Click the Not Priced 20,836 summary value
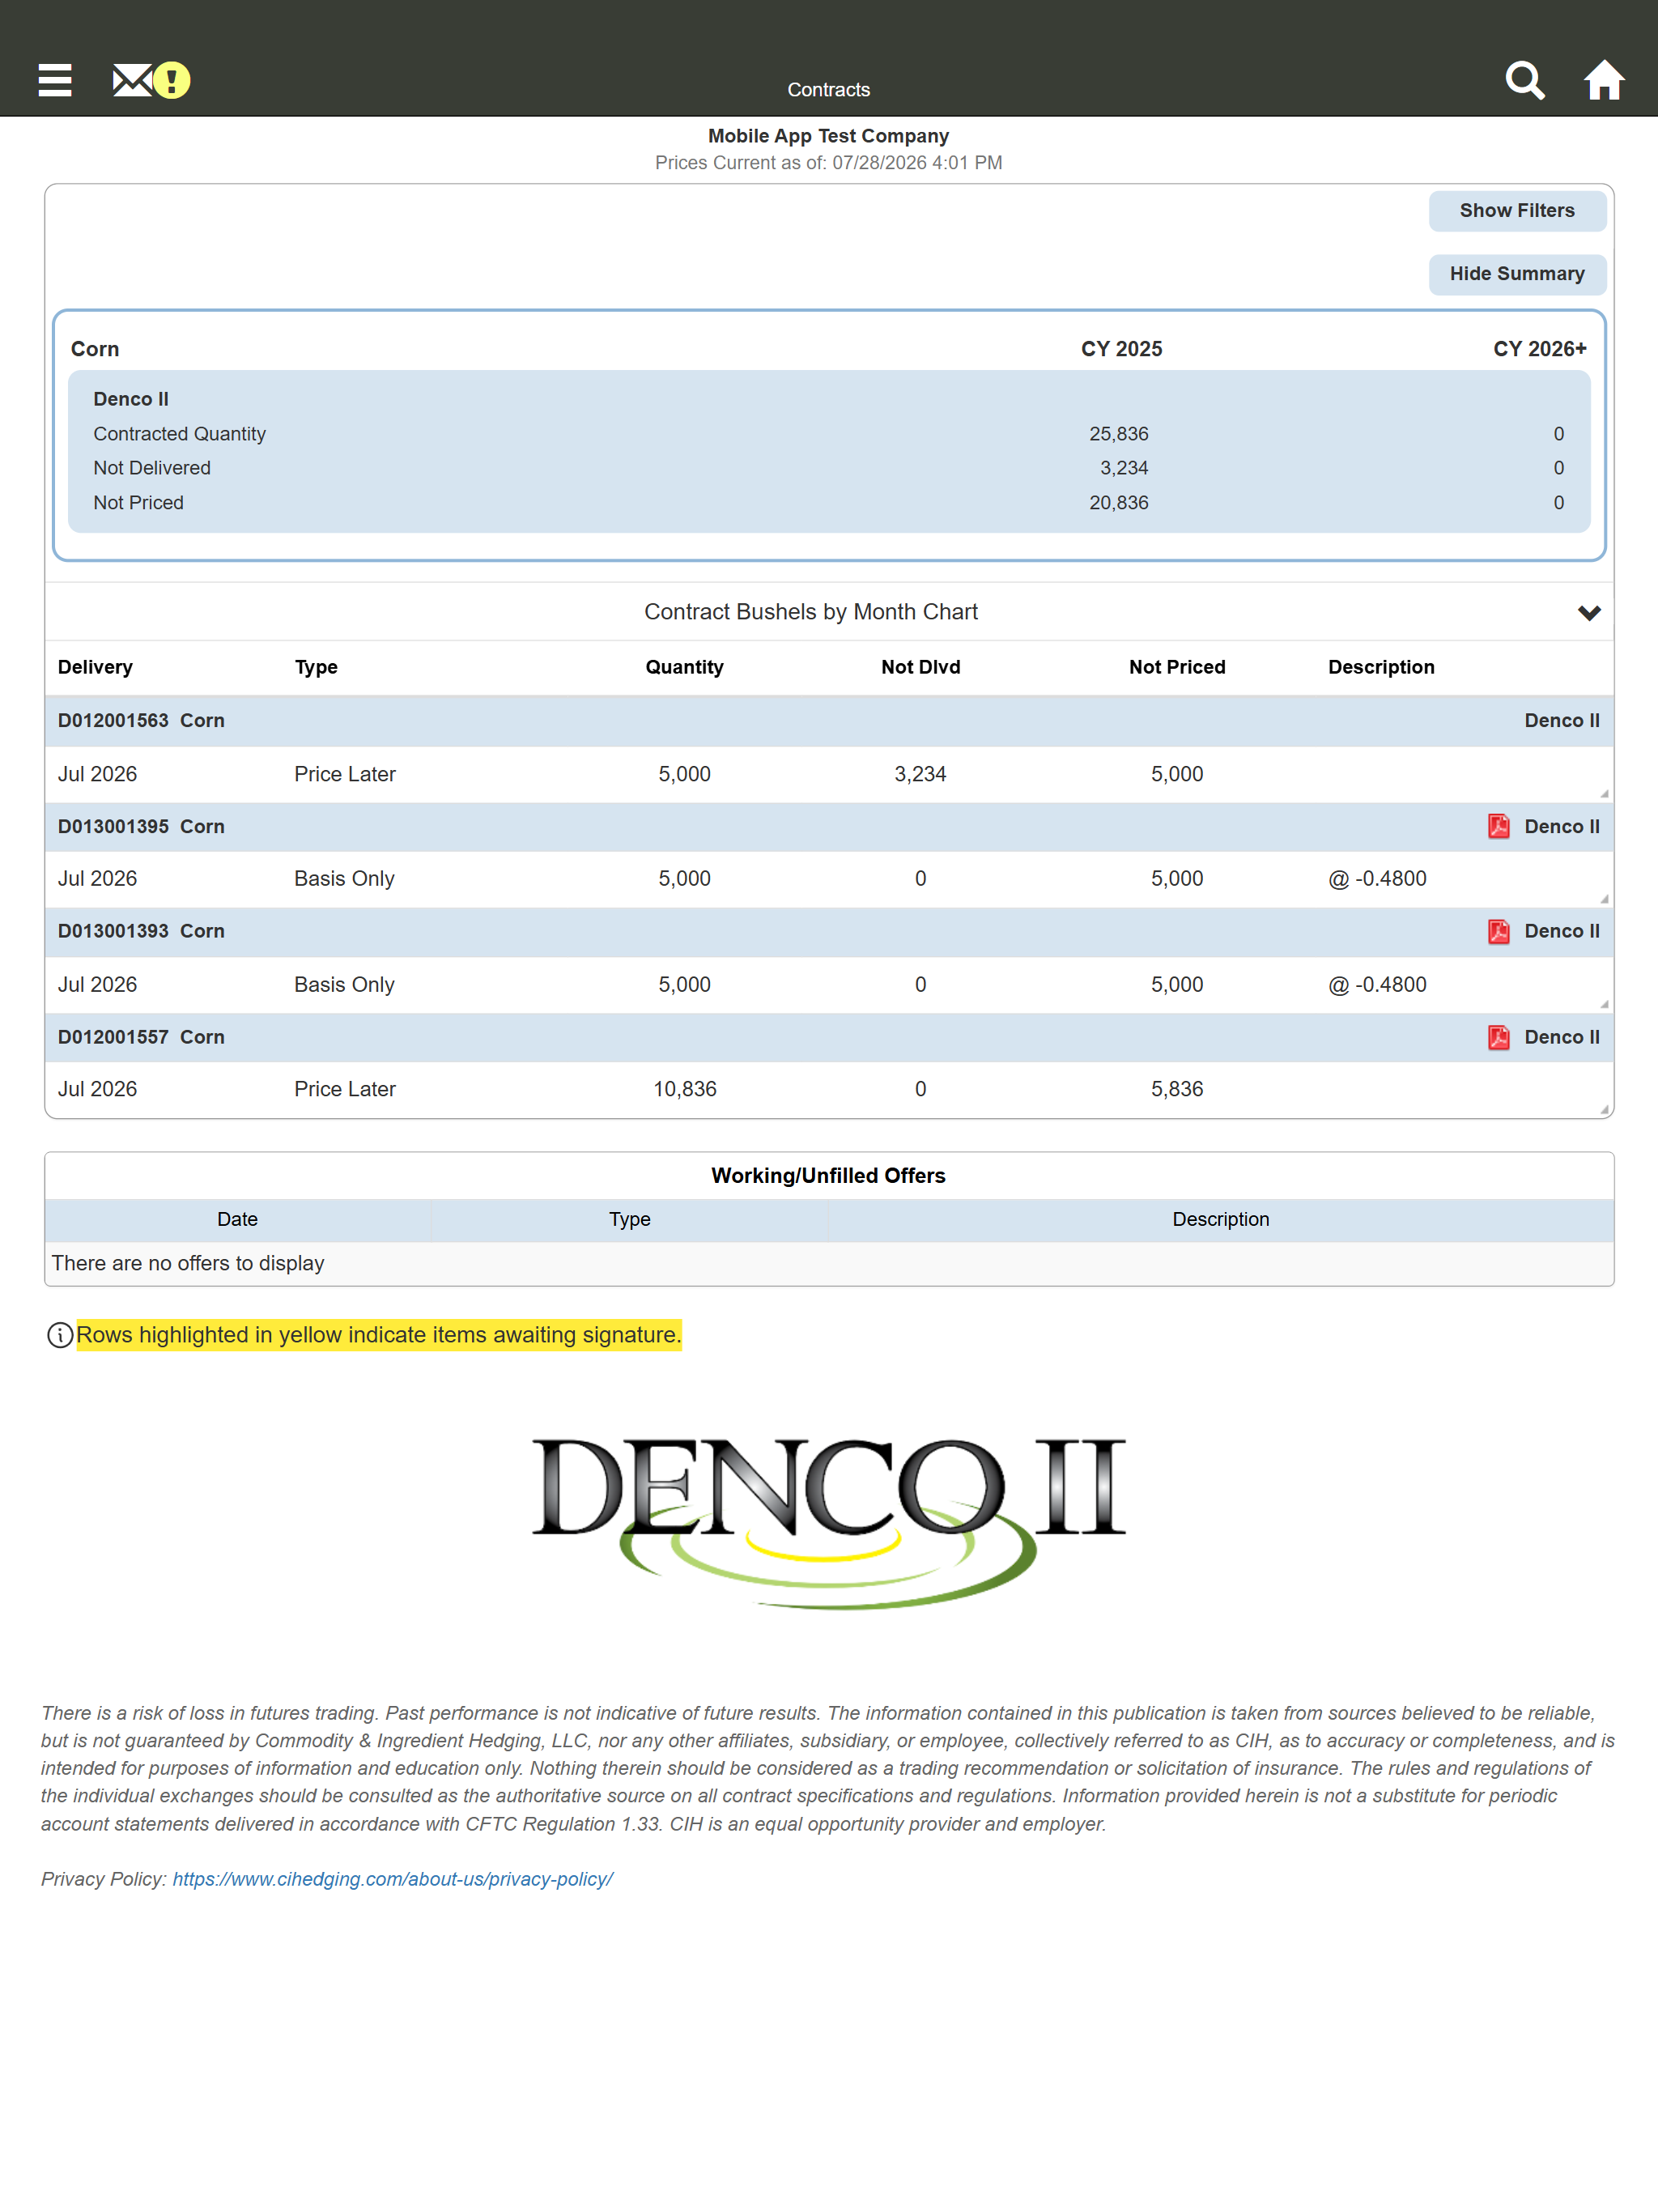Viewport: 1658px width, 2212px height. (1119, 503)
